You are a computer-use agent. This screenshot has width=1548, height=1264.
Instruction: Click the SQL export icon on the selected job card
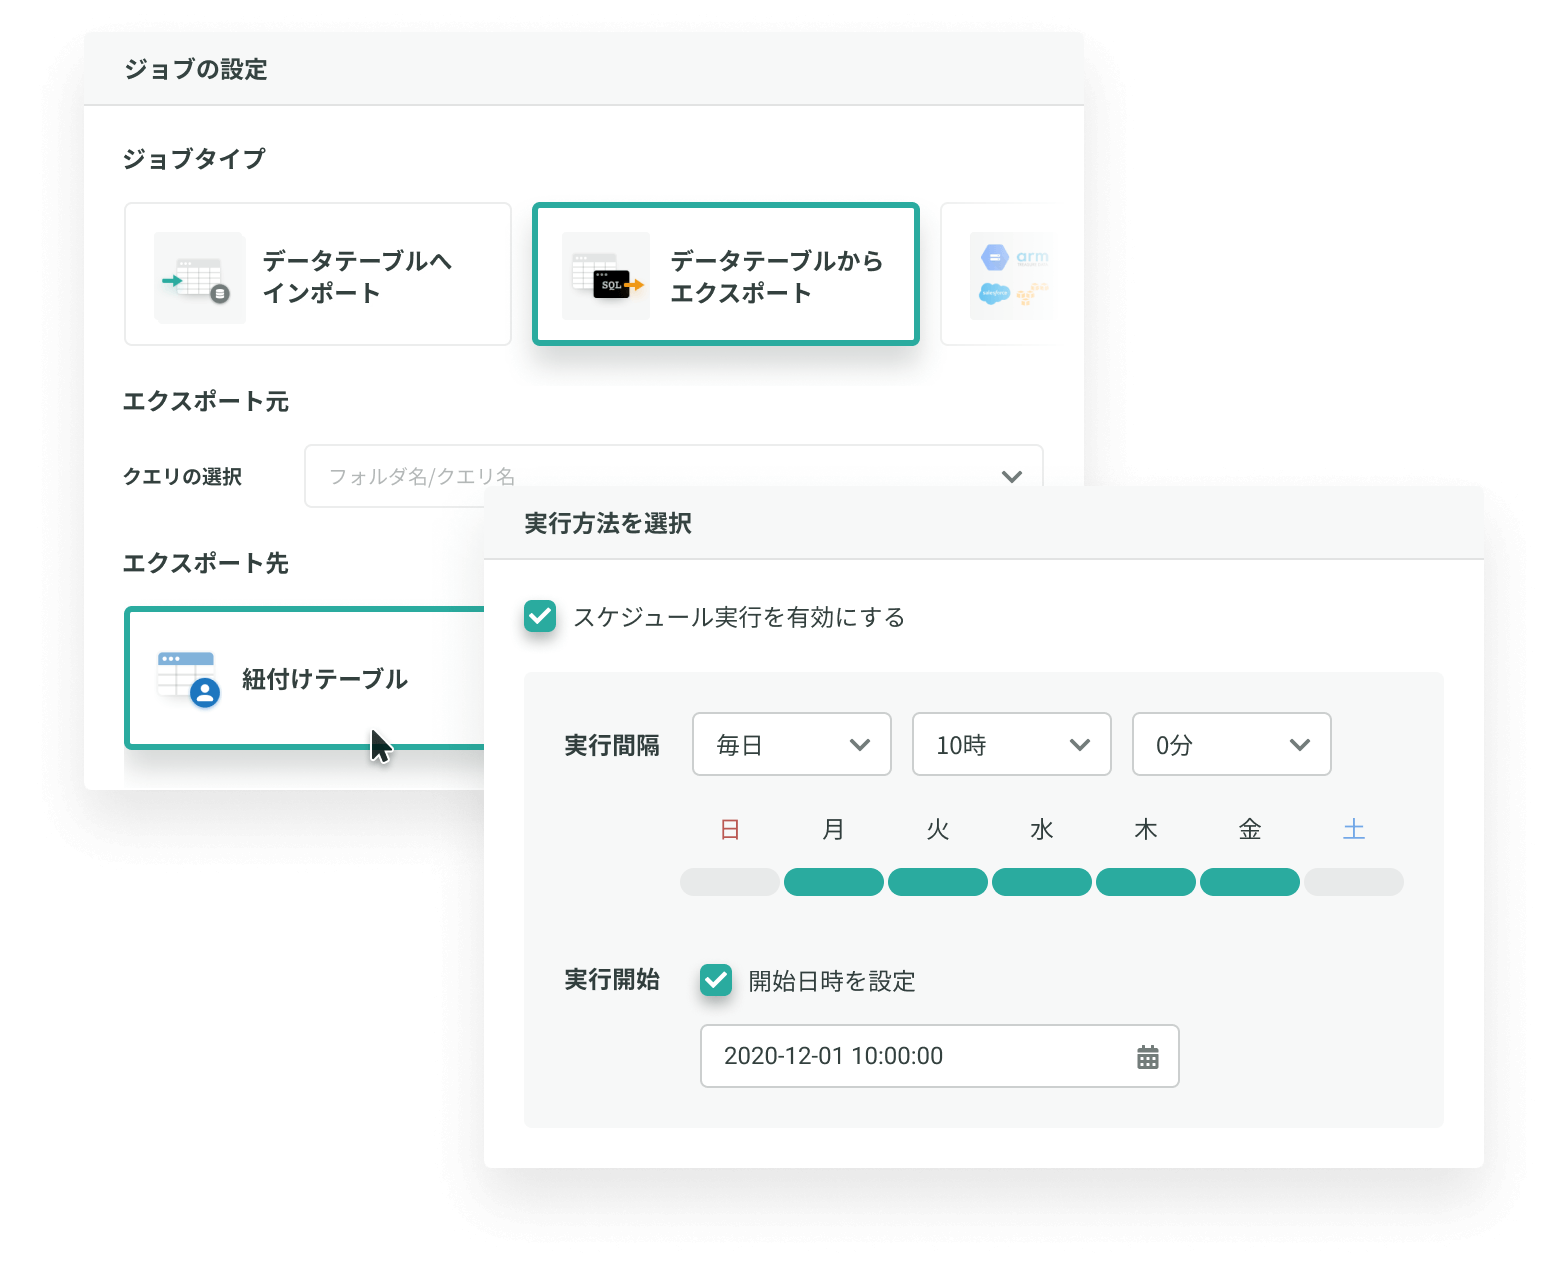coord(605,277)
